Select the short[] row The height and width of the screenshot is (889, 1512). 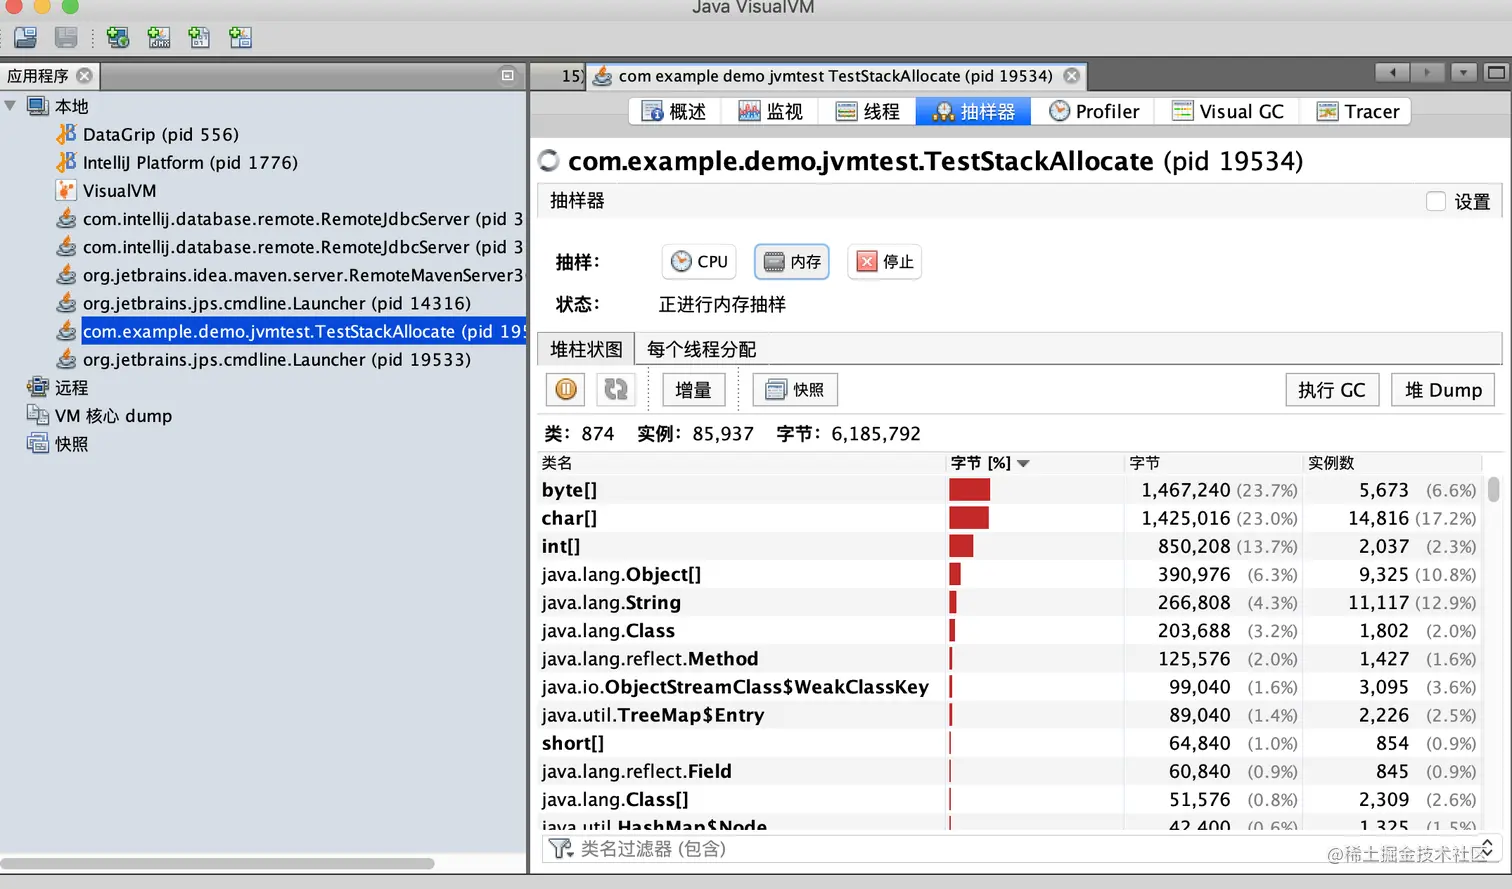1010,743
